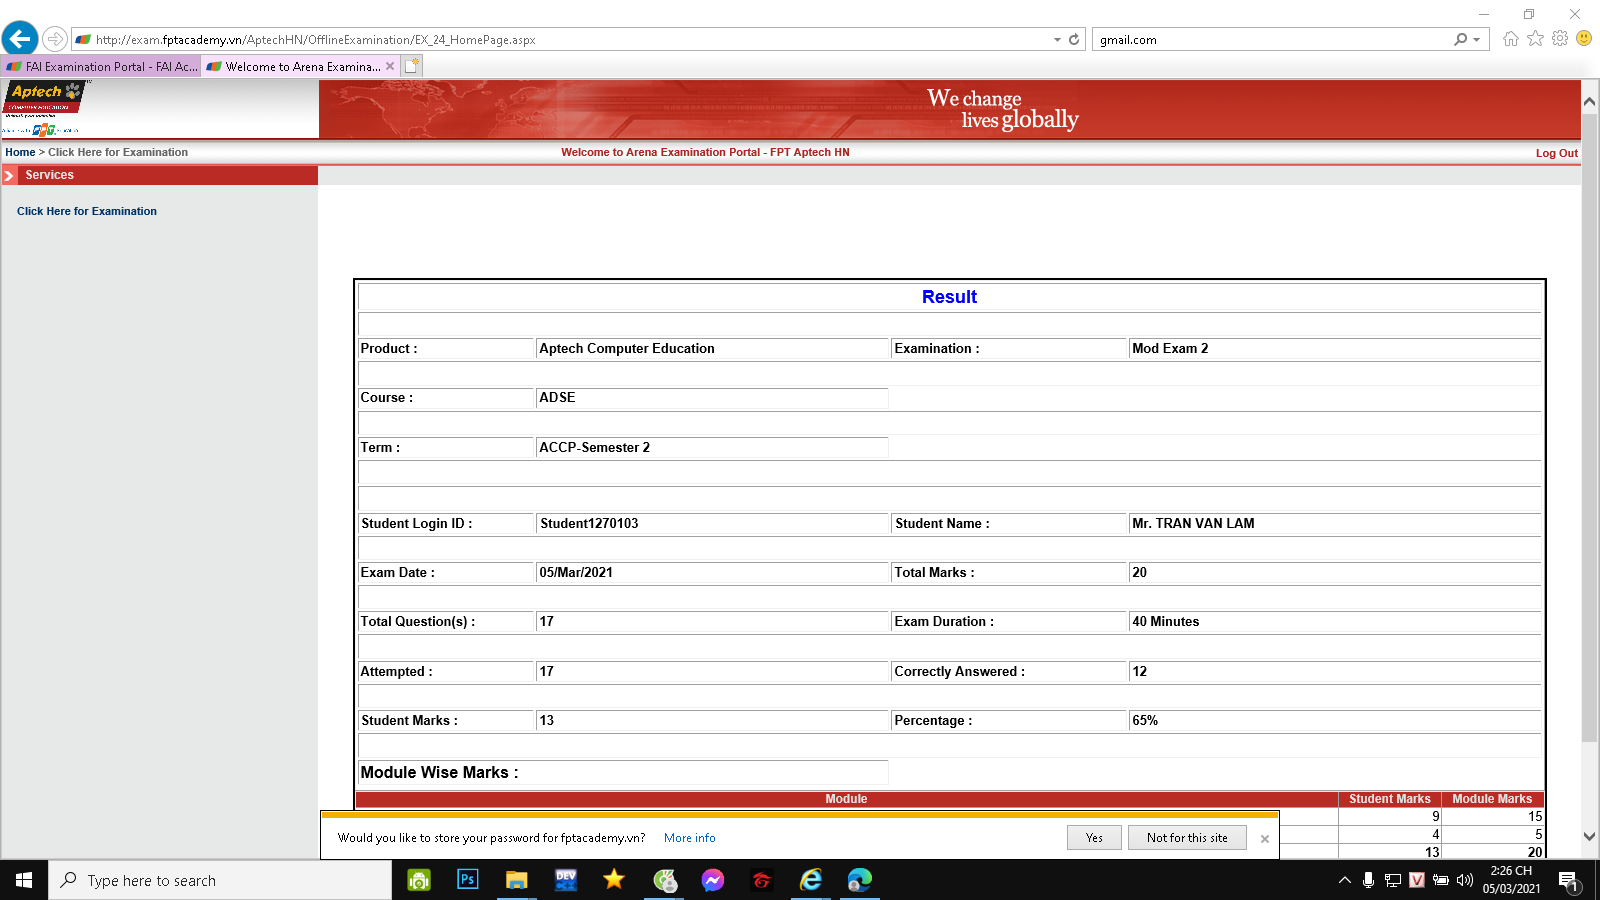
Task: Launch Photoshop from the taskbar
Action: pyautogui.click(x=467, y=880)
